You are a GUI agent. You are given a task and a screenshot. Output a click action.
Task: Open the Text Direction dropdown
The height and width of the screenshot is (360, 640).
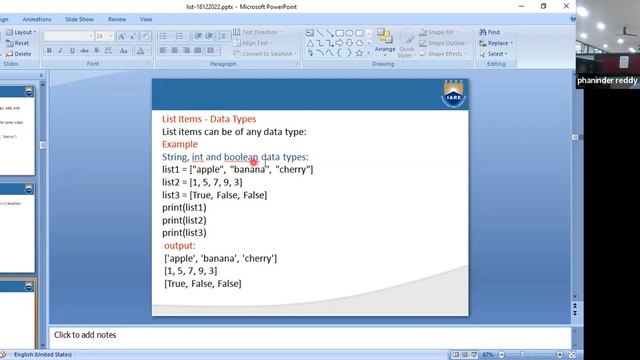click(x=258, y=32)
